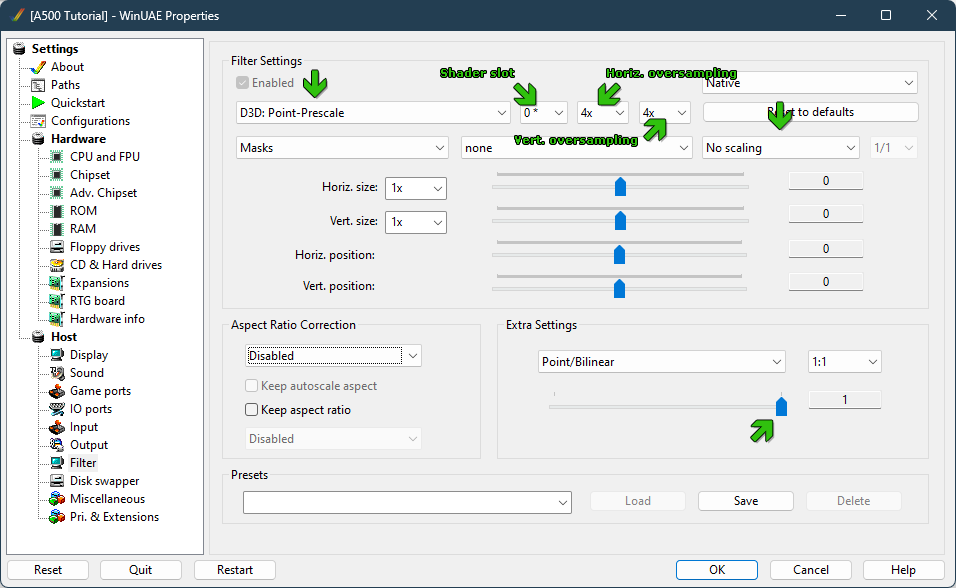Click the Miscellaneous icon

[x=57, y=499]
